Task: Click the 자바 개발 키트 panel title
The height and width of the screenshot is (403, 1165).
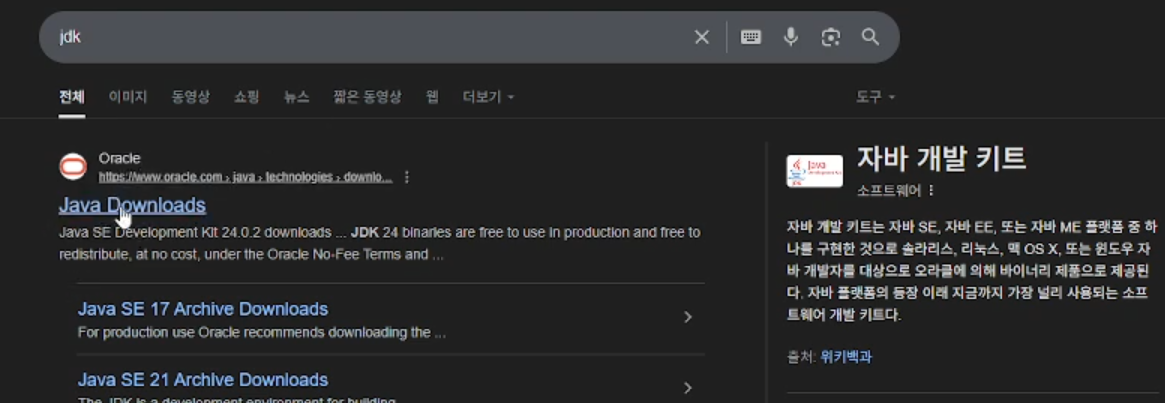Action: point(941,158)
